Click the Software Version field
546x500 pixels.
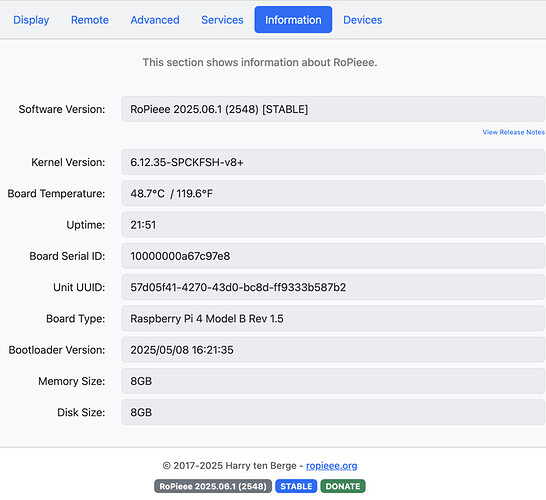333,109
